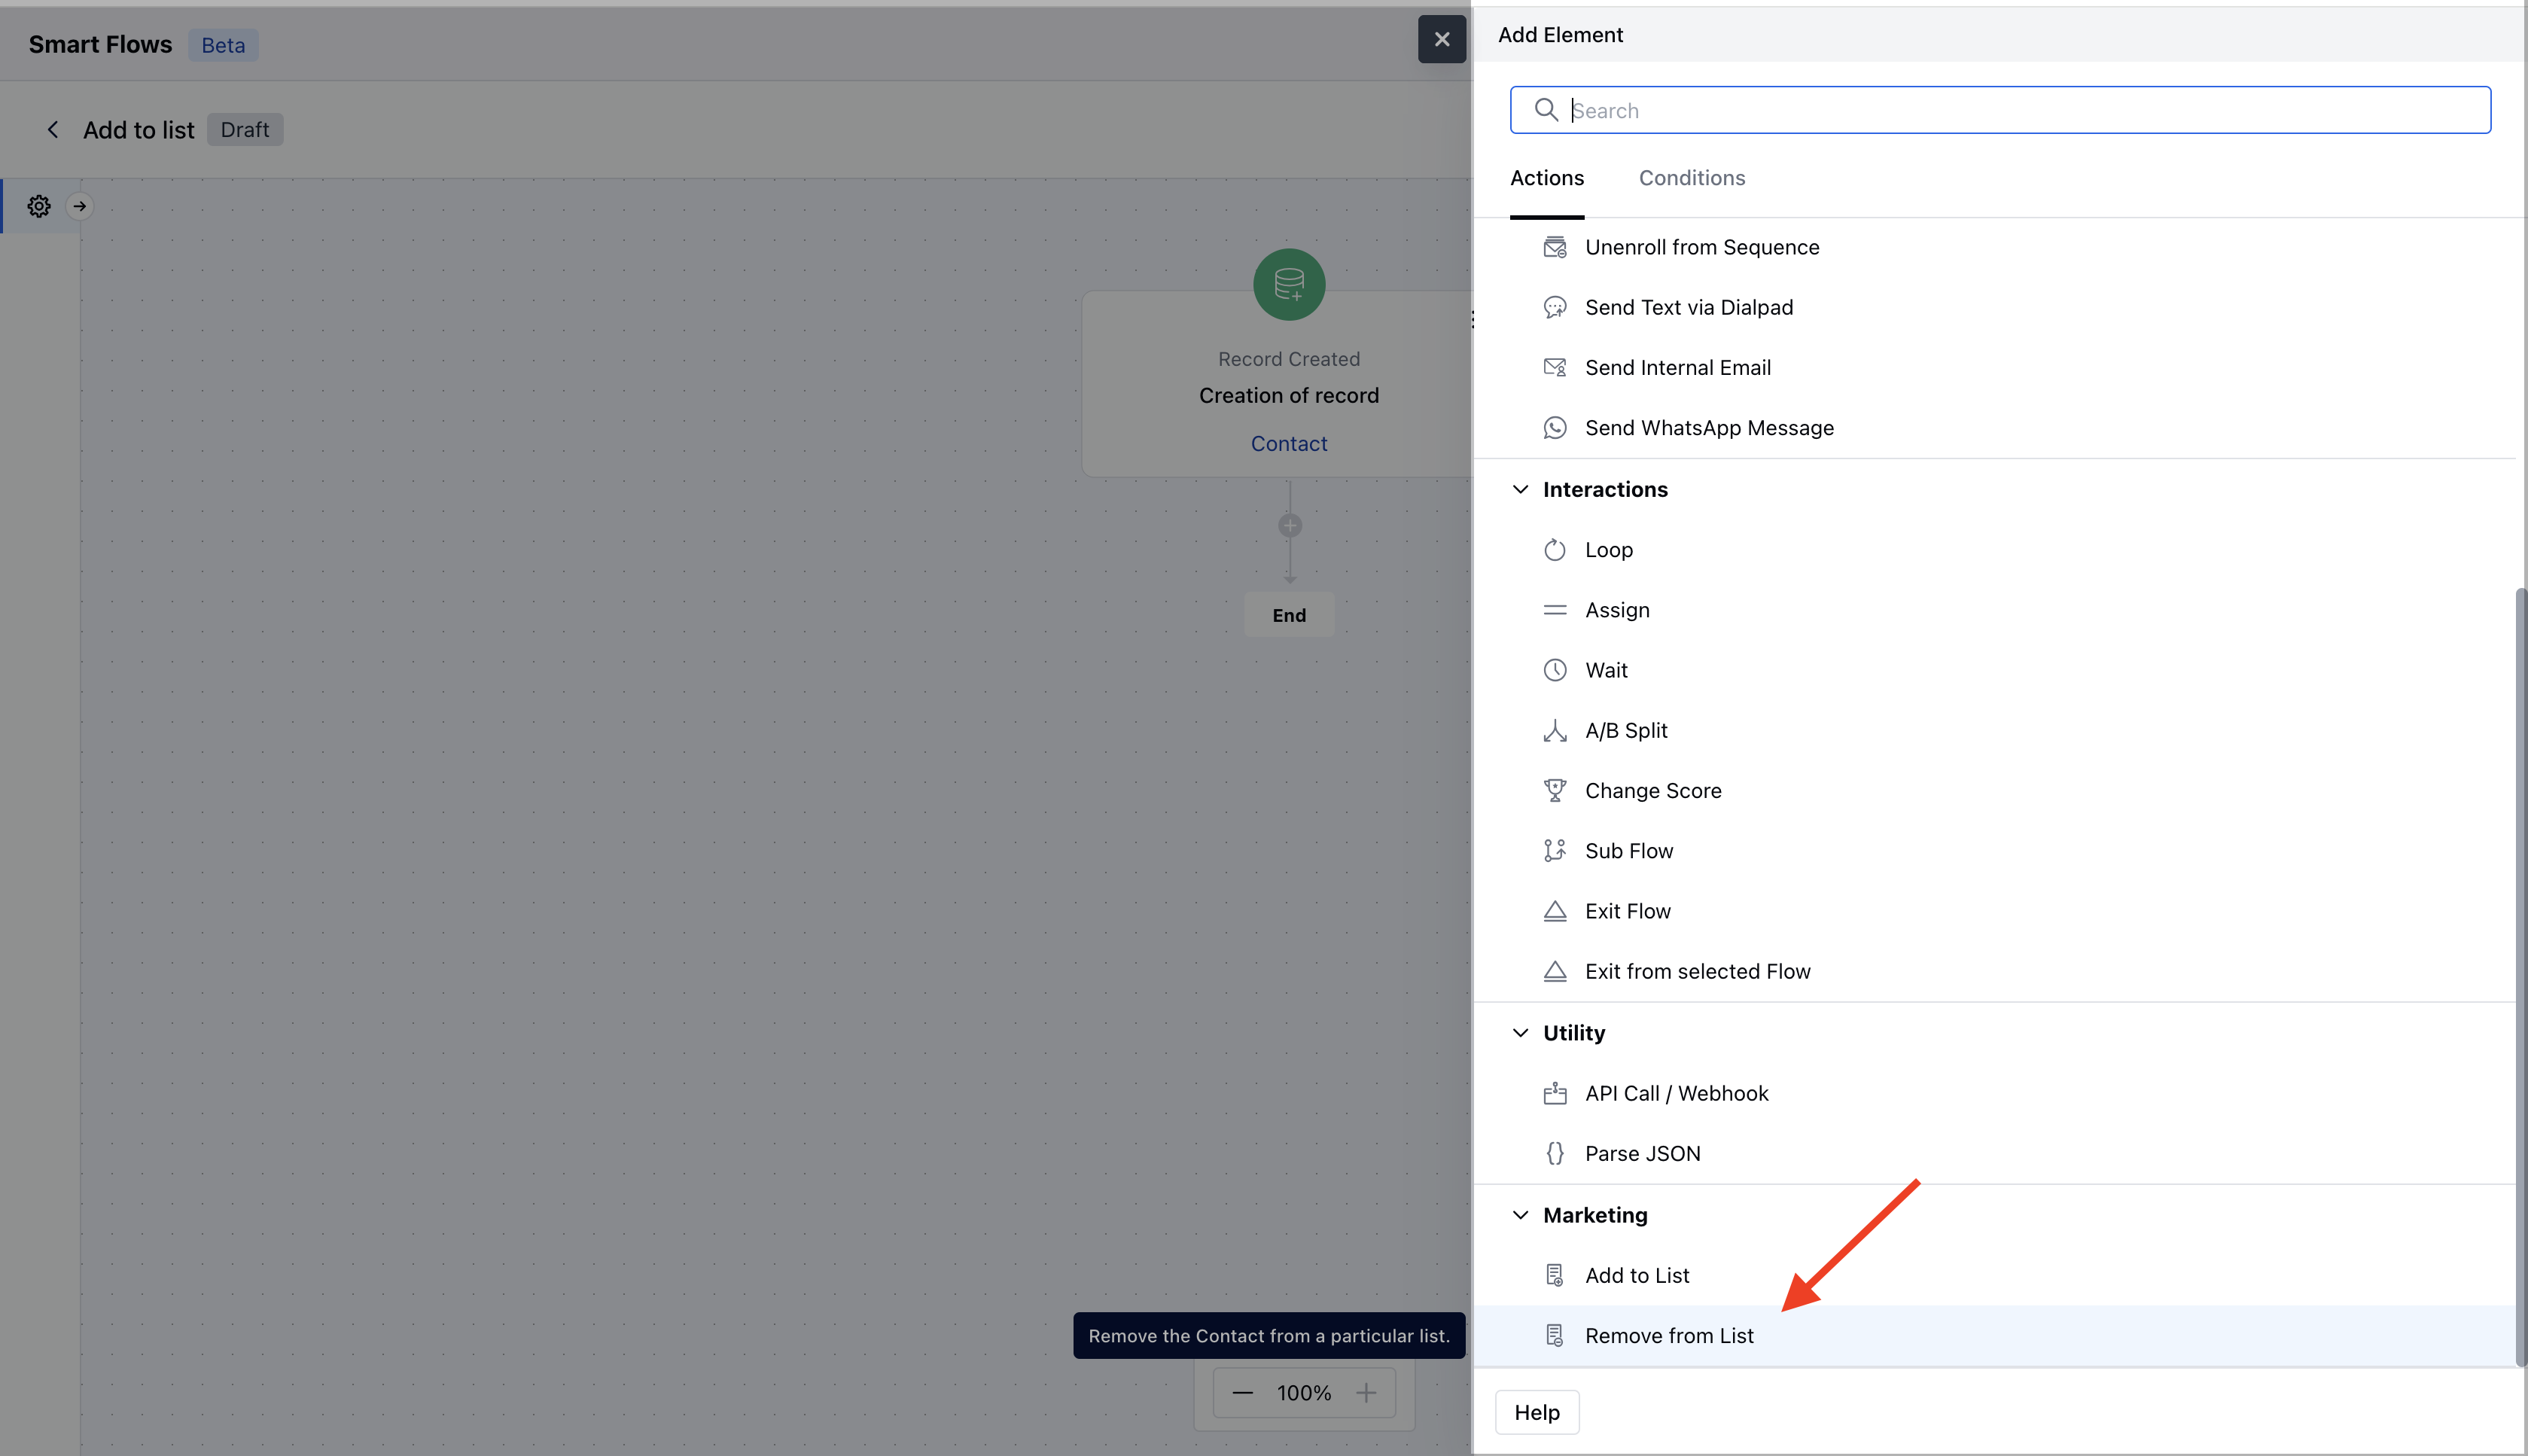The image size is (2528, 1456).
Task: Select the Exit Flow triangle icon
Action: pyautogui.click(x=1555, y=910)
